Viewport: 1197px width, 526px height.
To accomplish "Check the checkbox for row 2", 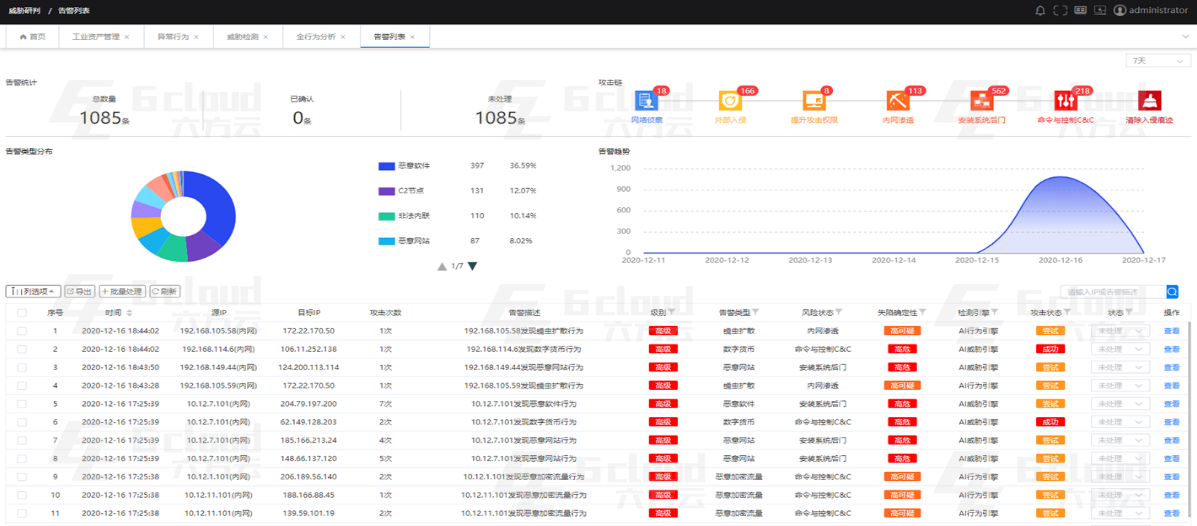I will click(21, 349).
